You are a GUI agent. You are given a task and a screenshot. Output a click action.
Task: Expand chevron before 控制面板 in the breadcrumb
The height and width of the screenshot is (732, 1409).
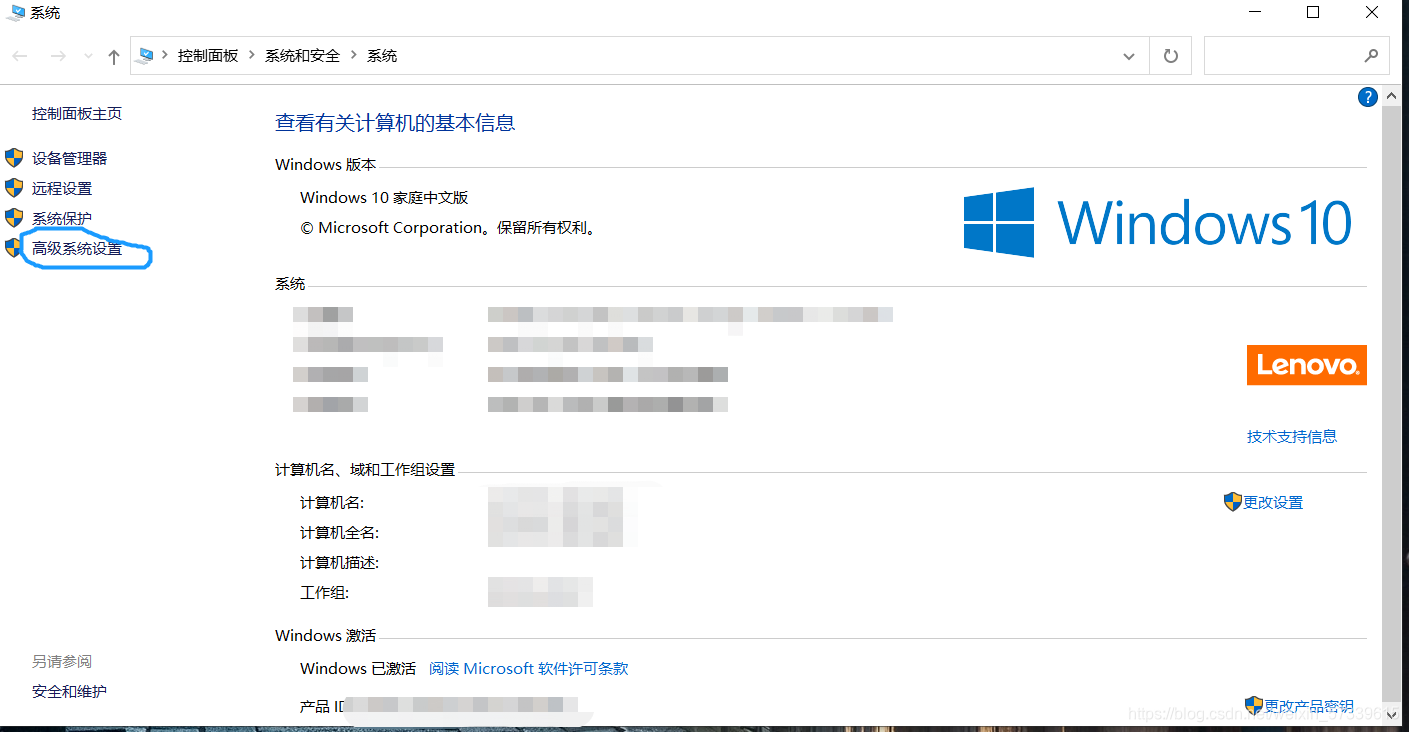pos(165,56)
